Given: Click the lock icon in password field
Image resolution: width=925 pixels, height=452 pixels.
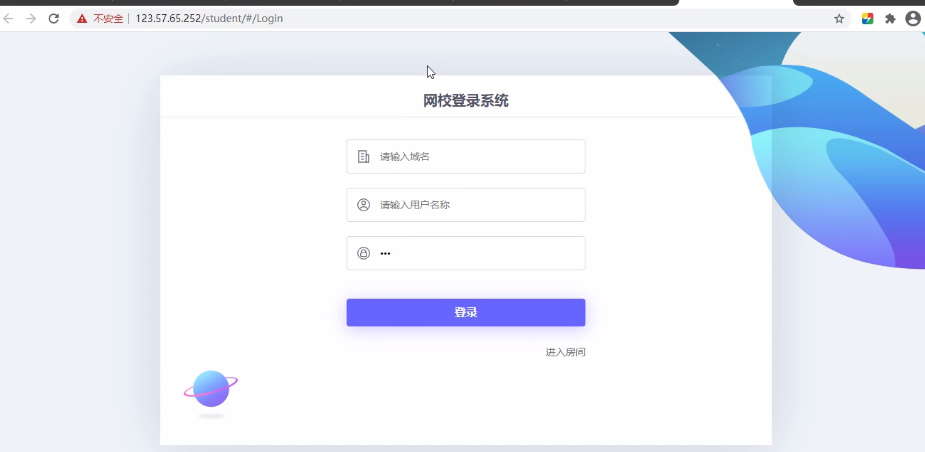Looking at the screenshot, I should [x=363, y=253].
